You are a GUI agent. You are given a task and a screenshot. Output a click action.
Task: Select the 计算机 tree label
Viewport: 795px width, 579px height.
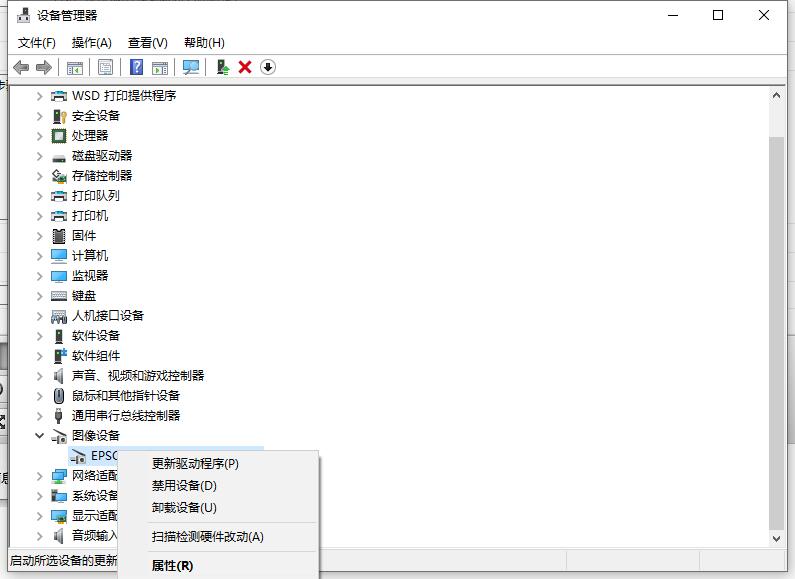pyautogui.click(x=90, y=256)
